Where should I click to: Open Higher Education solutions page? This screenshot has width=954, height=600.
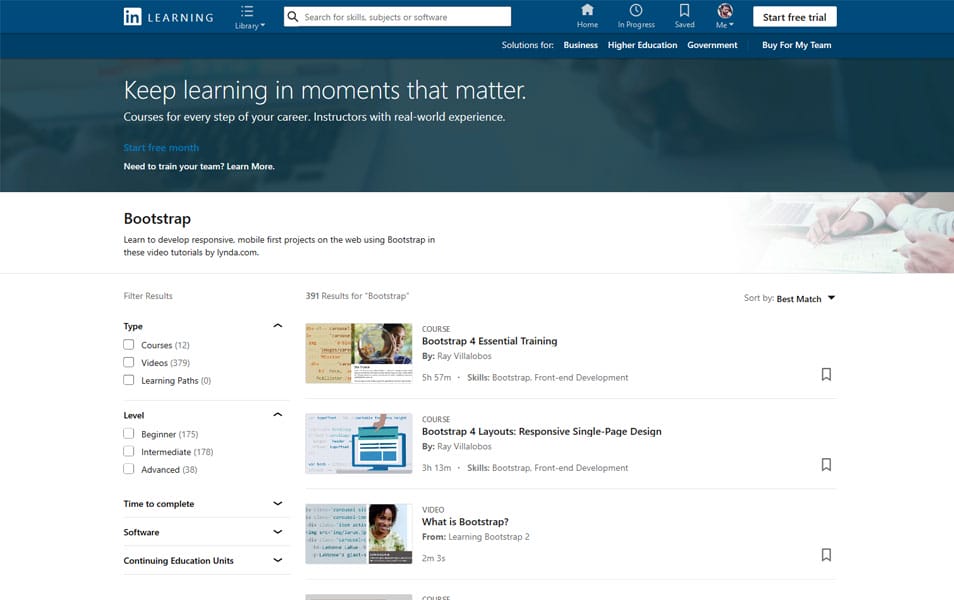642,45
